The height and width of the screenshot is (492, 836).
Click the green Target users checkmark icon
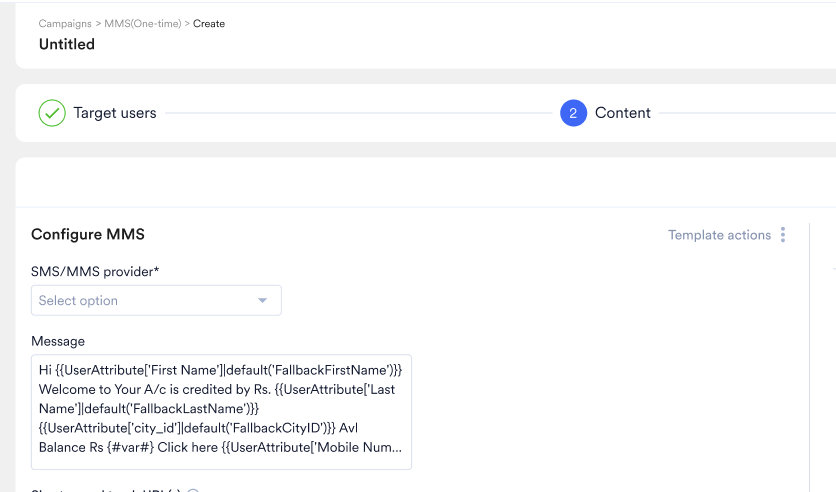(x=52, y=113)
